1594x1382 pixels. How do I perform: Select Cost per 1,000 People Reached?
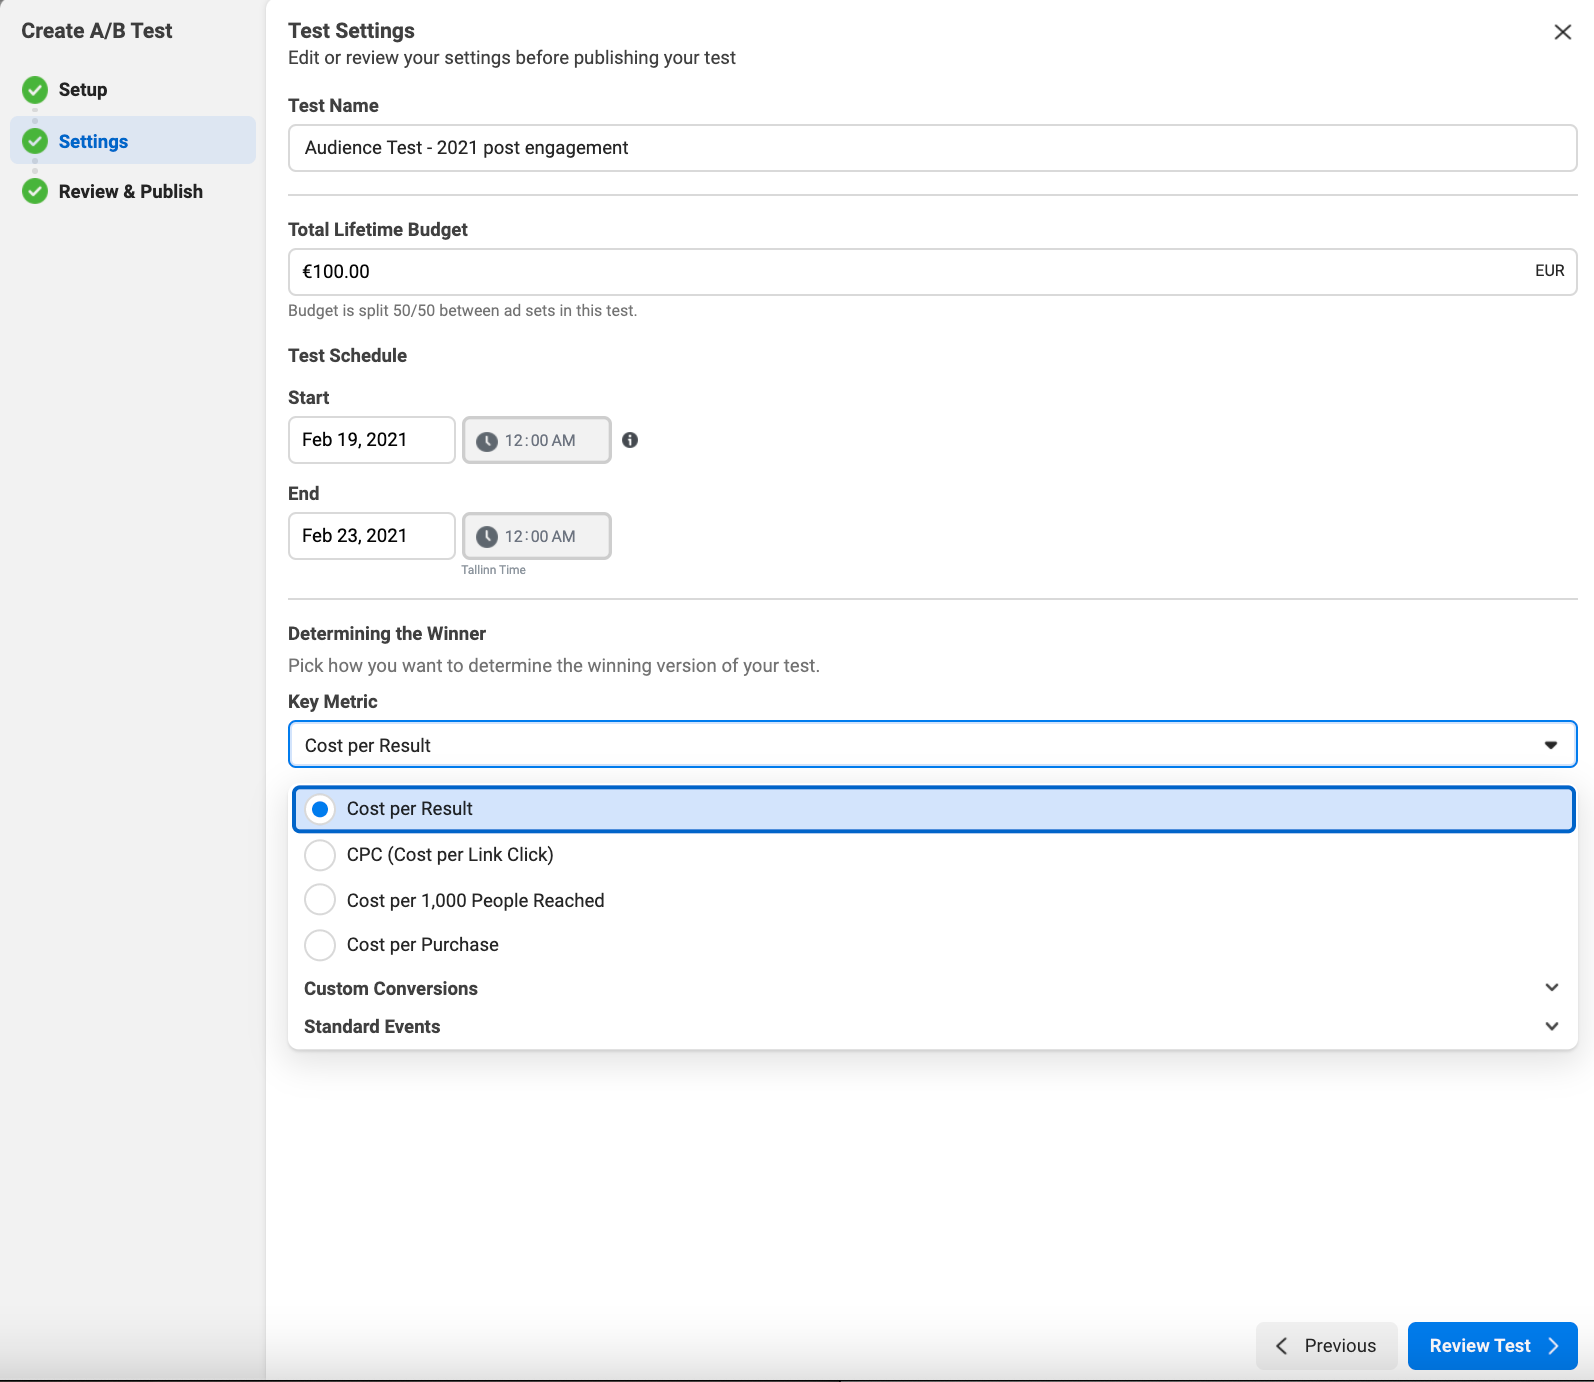pyautogui.click(x=320, y=900)
